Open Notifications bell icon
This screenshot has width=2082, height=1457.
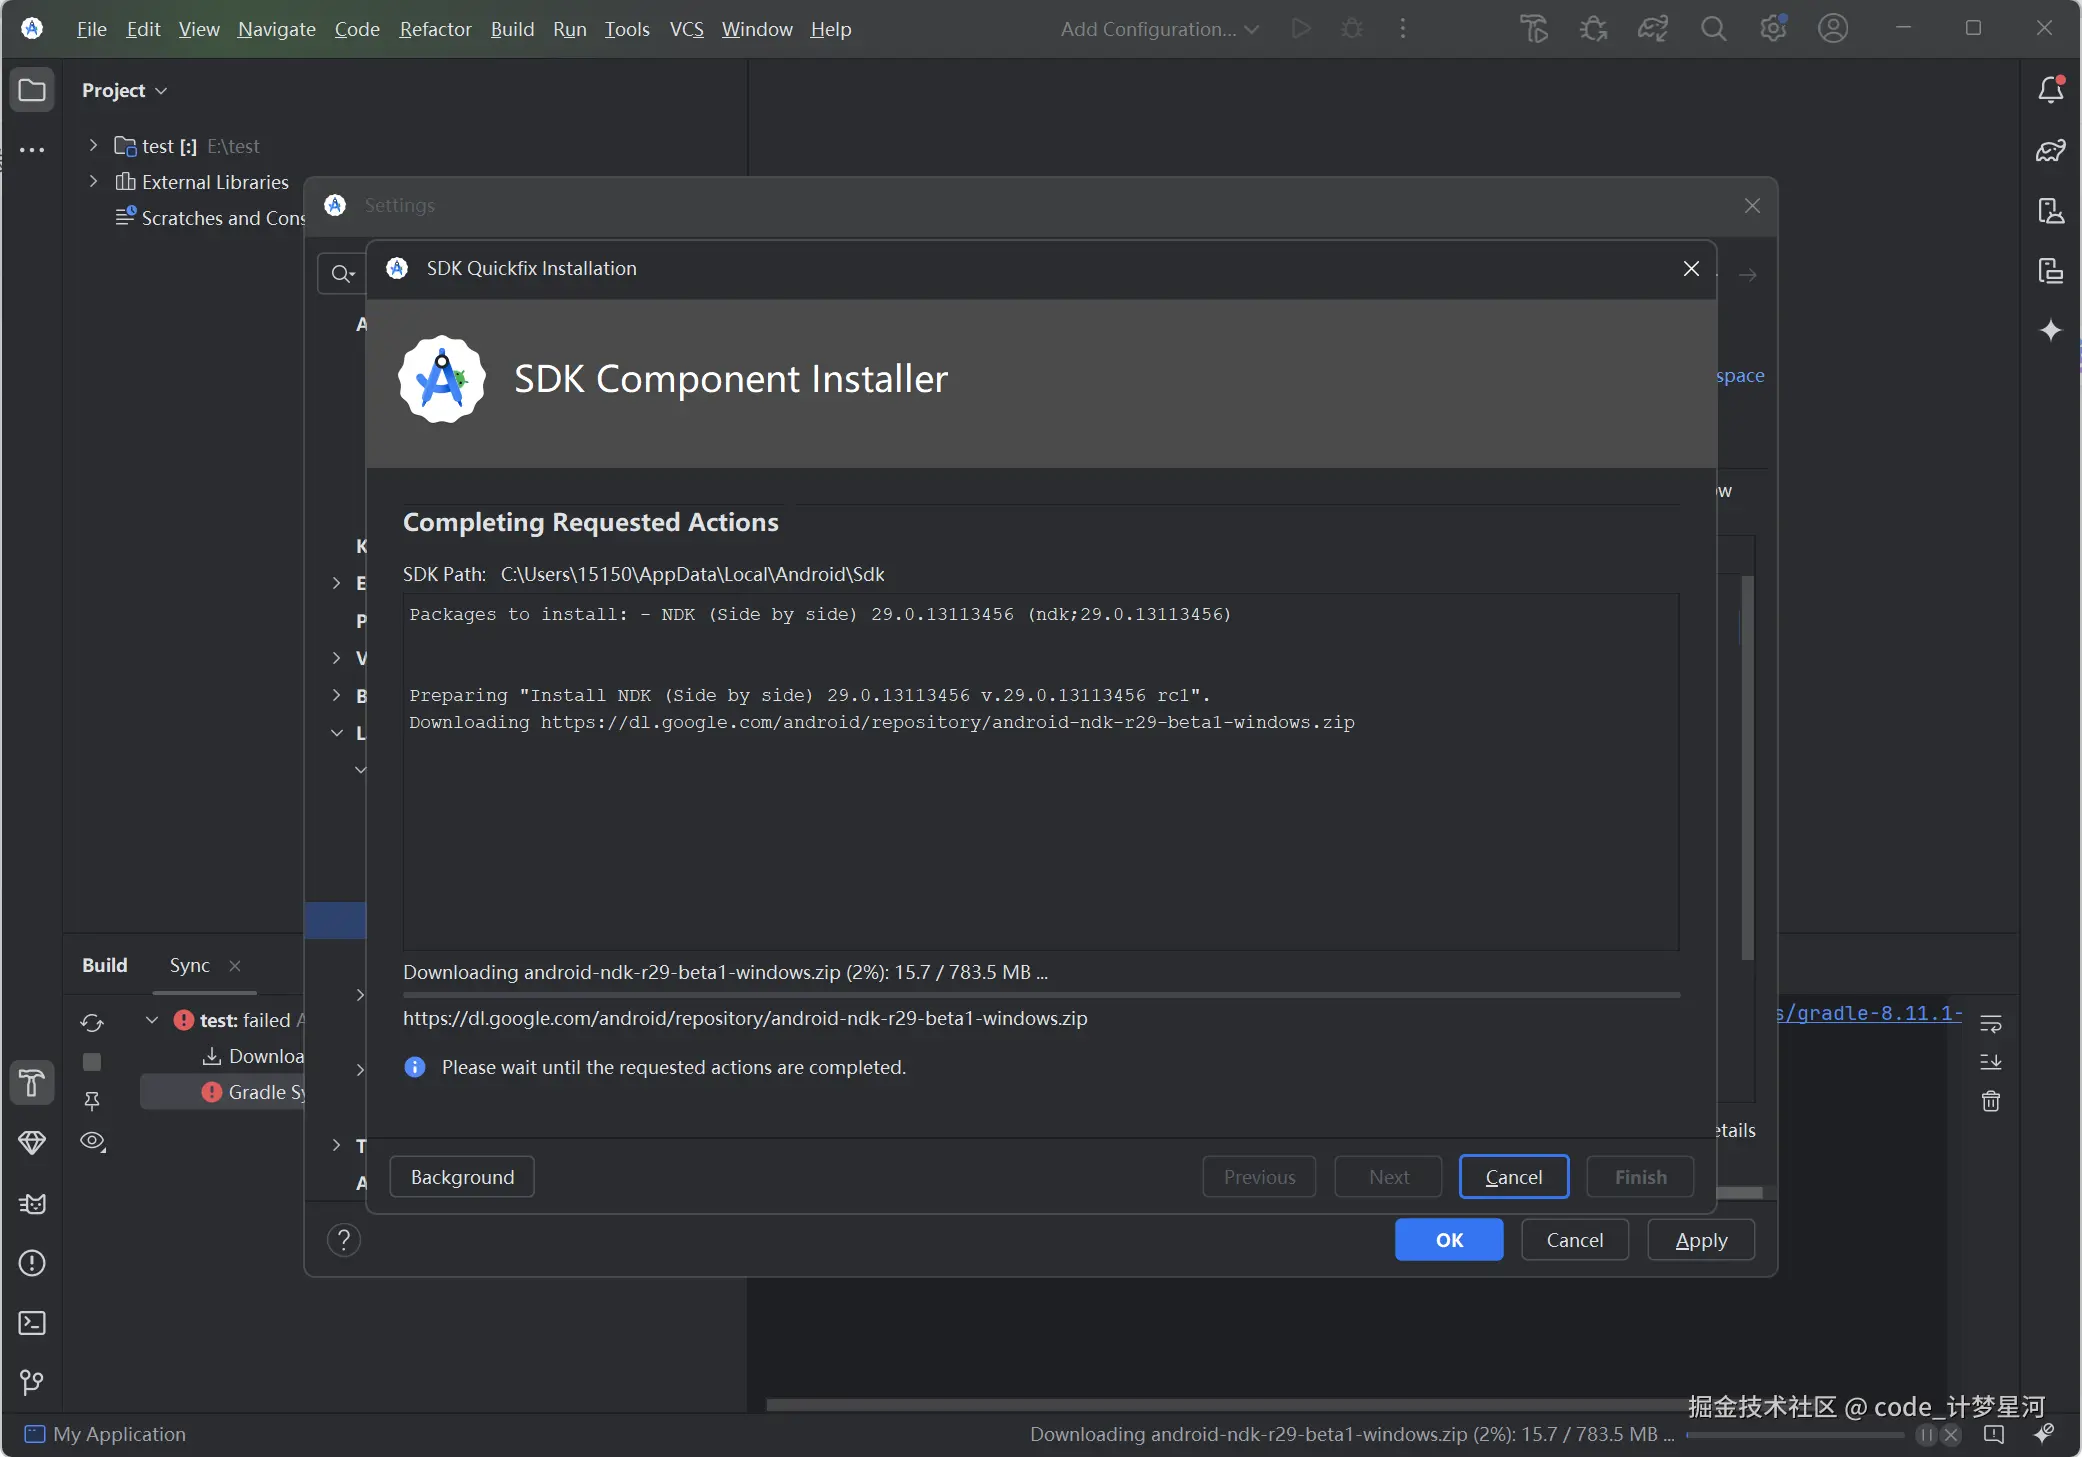click(2050, 90)
